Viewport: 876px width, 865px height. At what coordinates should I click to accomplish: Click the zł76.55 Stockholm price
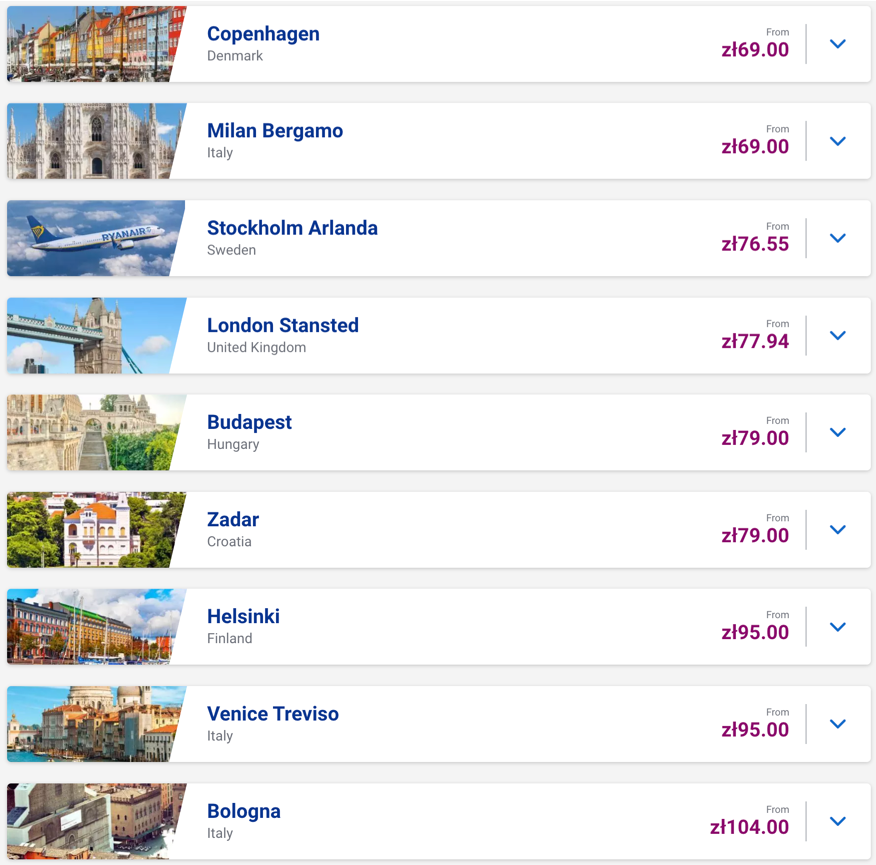(755, 244)
